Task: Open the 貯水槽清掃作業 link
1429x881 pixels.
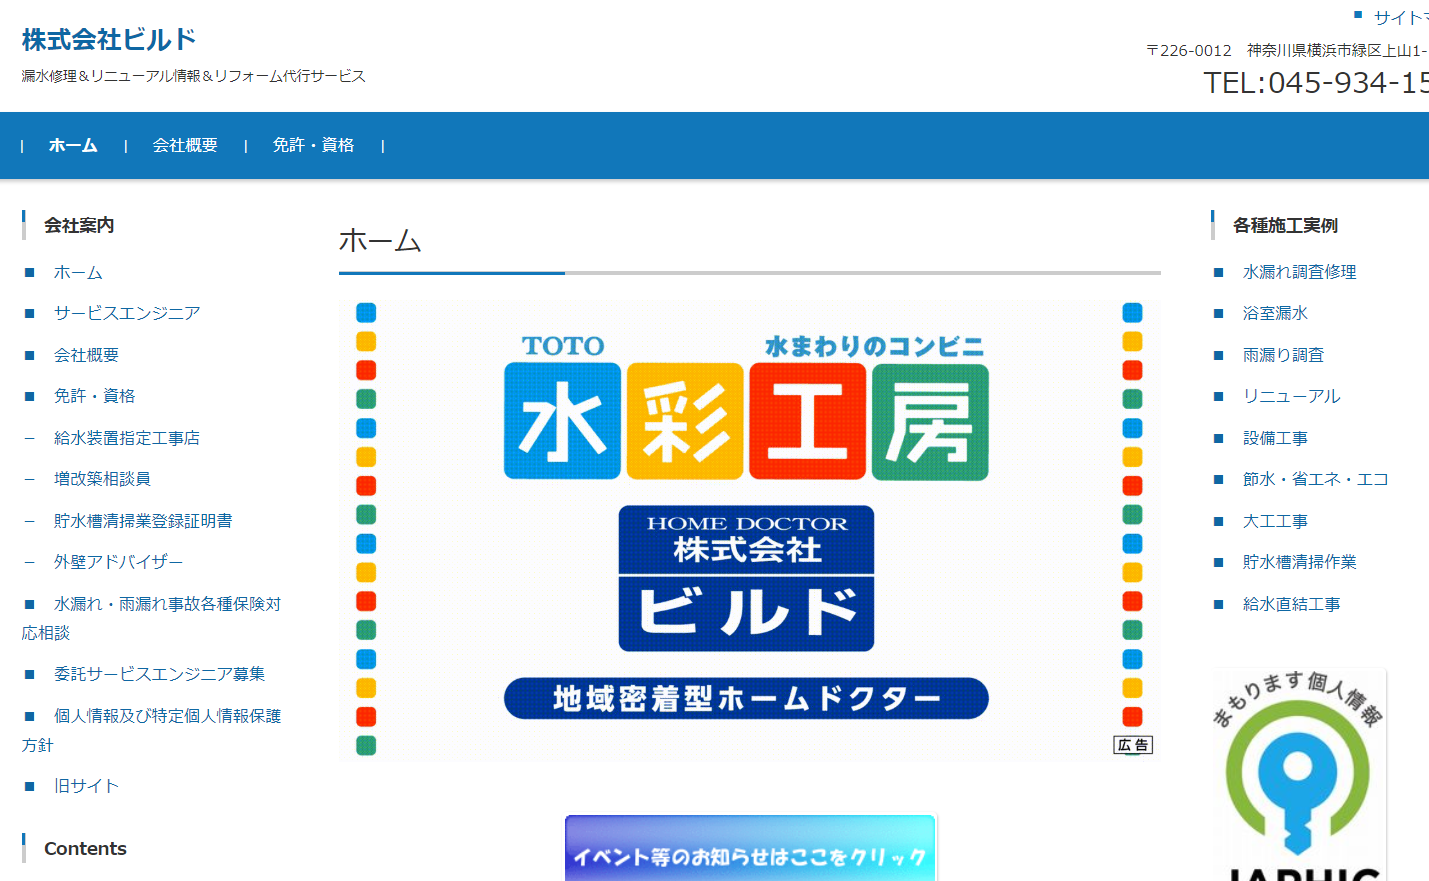Action: [x=1299, y=562]
